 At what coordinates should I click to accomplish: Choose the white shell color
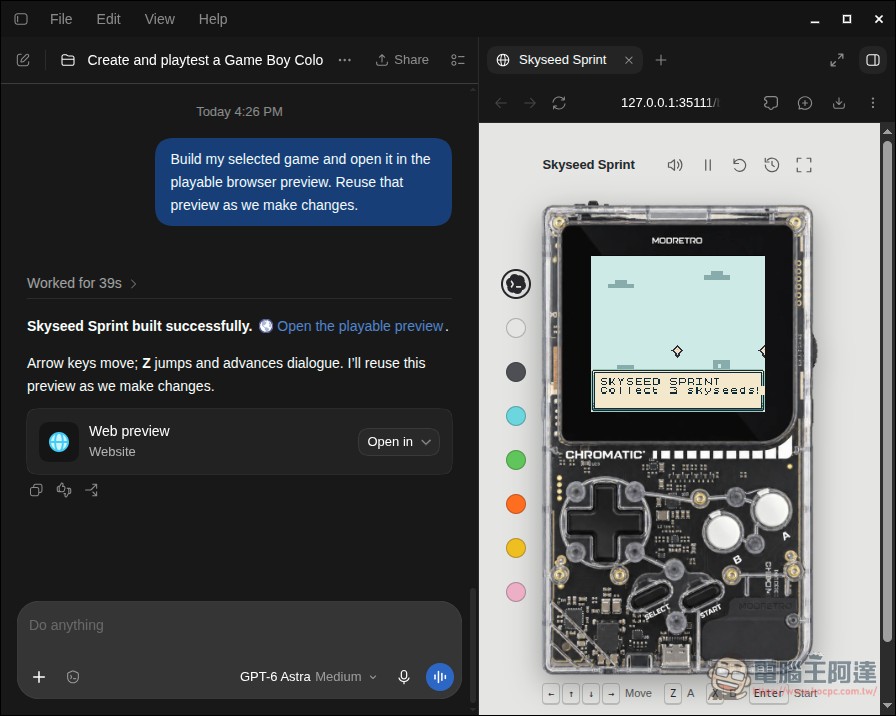coord(516,328)
